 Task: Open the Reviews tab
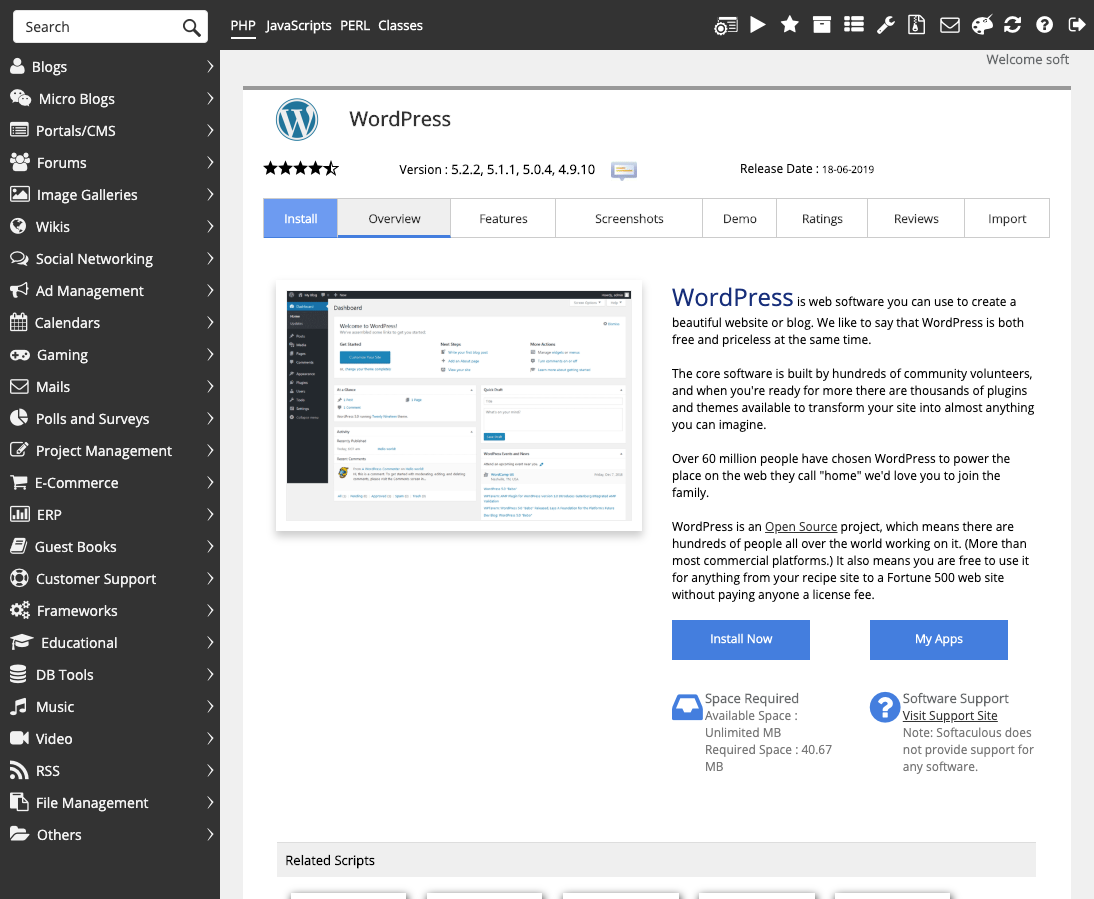pos(915,218)
